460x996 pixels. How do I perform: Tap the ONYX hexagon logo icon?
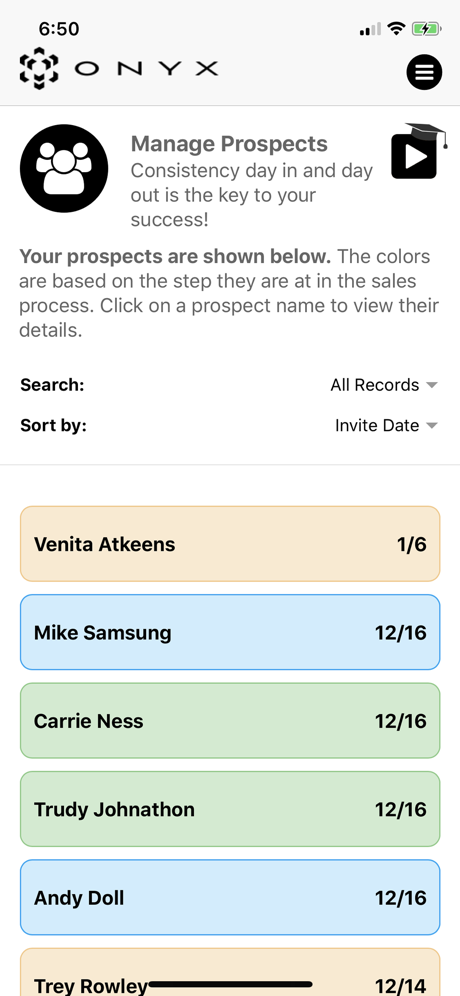click(39, 68)
